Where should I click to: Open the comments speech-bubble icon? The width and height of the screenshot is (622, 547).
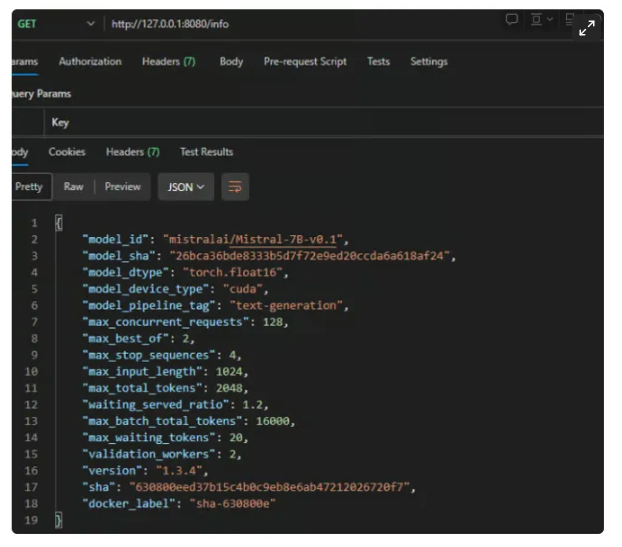pos(511,19)
